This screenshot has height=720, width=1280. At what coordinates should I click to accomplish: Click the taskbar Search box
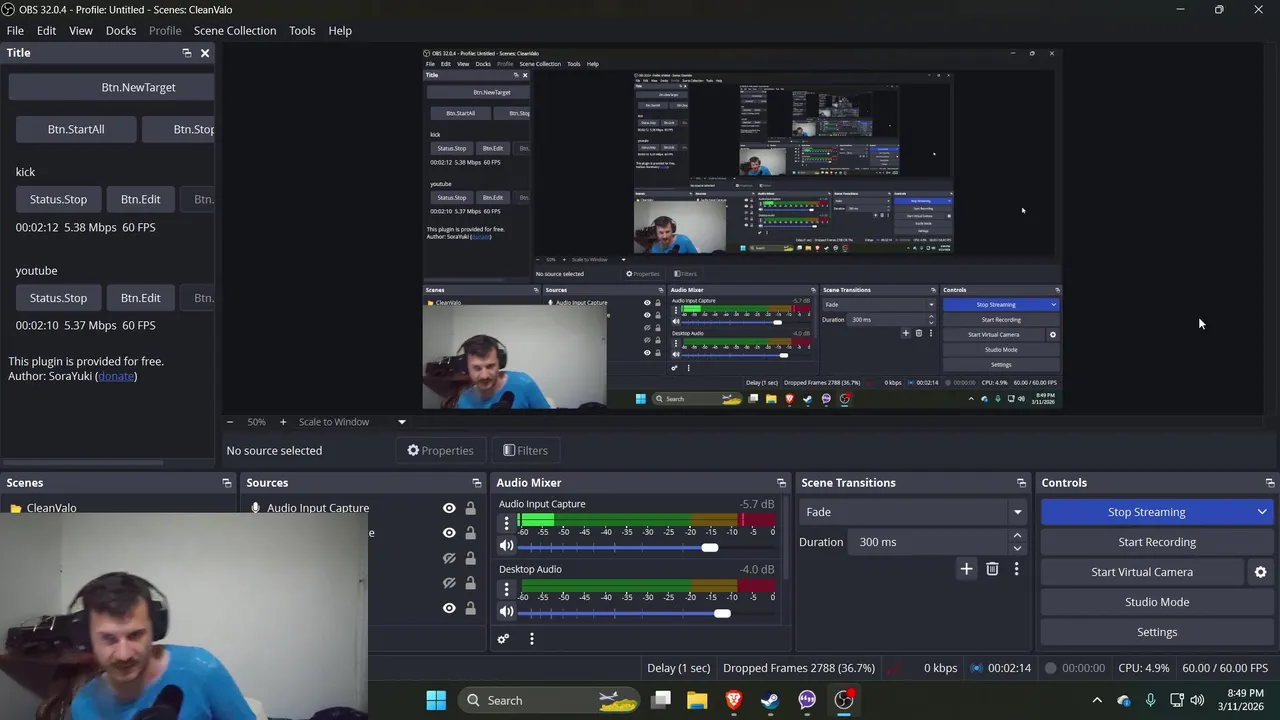[550, 700]
